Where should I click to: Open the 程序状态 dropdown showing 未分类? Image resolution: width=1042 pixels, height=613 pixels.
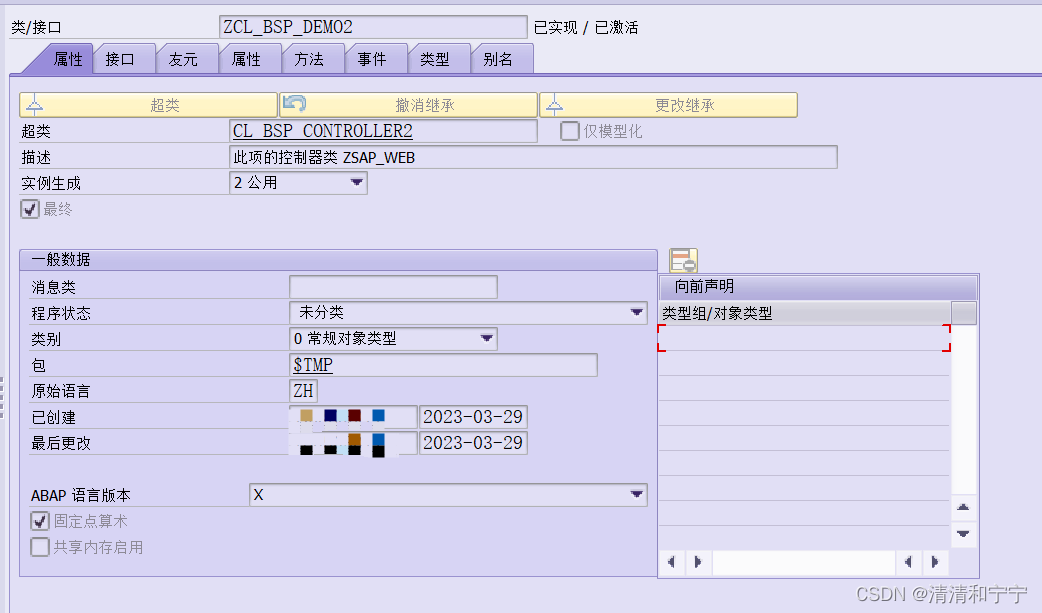tap(638, 312)
